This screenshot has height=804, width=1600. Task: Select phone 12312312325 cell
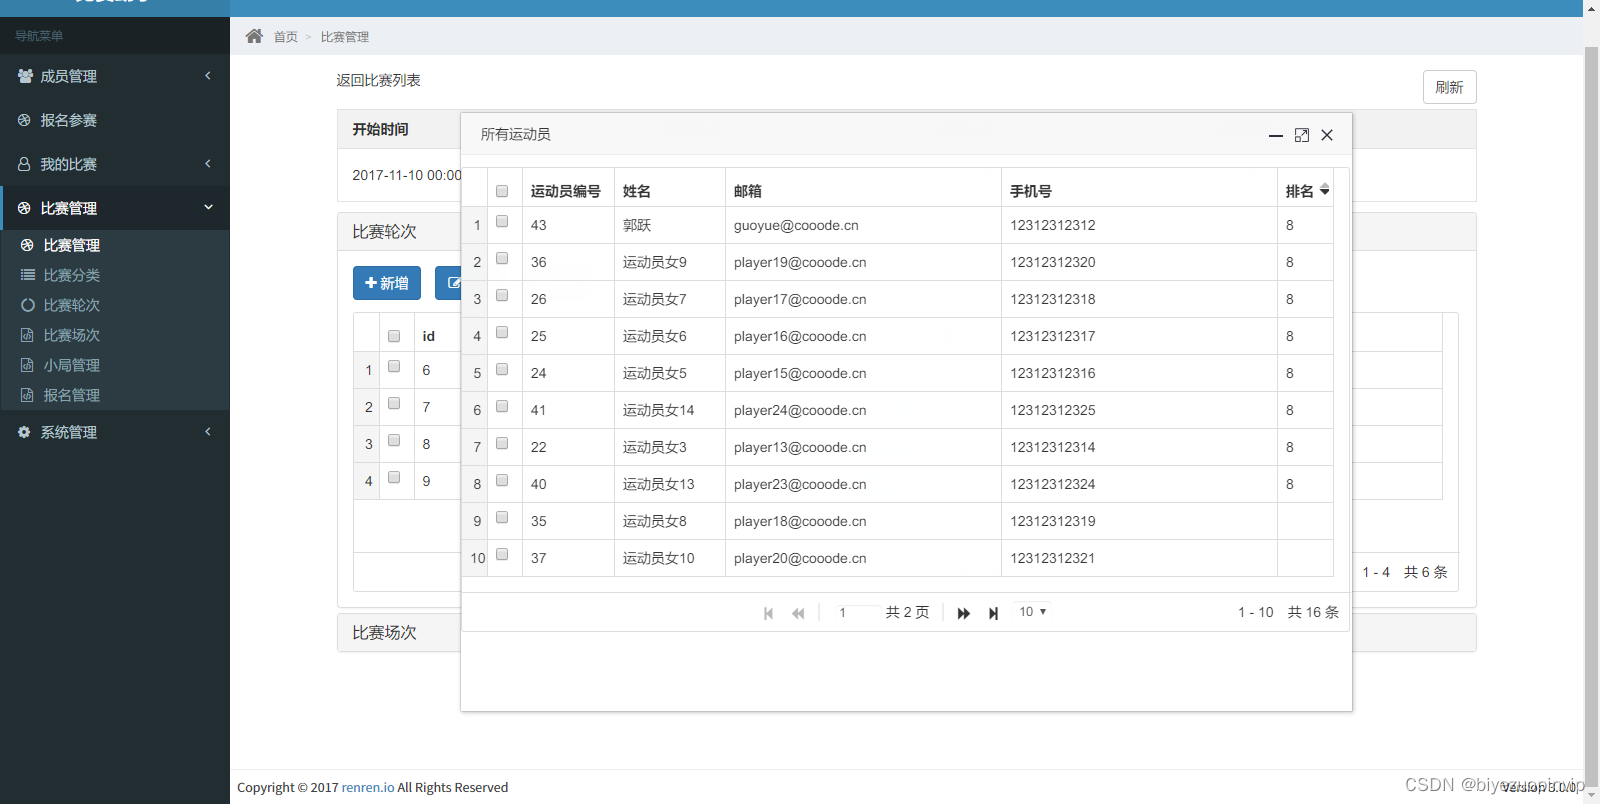[x=1139, y=410]
